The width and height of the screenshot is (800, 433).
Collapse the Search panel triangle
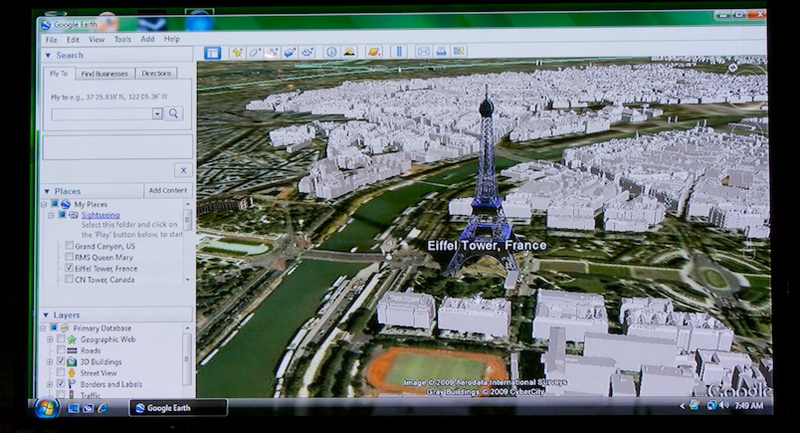coord(48,55)
